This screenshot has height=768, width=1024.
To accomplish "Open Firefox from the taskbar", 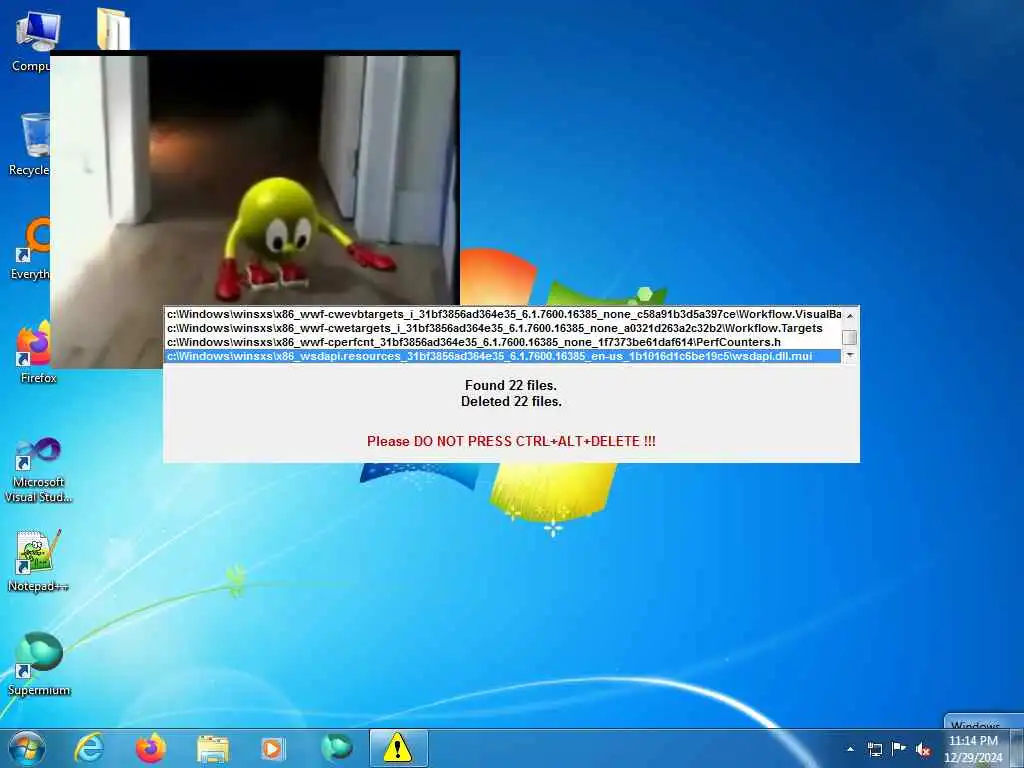I will pyautogui.click(x=150, y=748).
